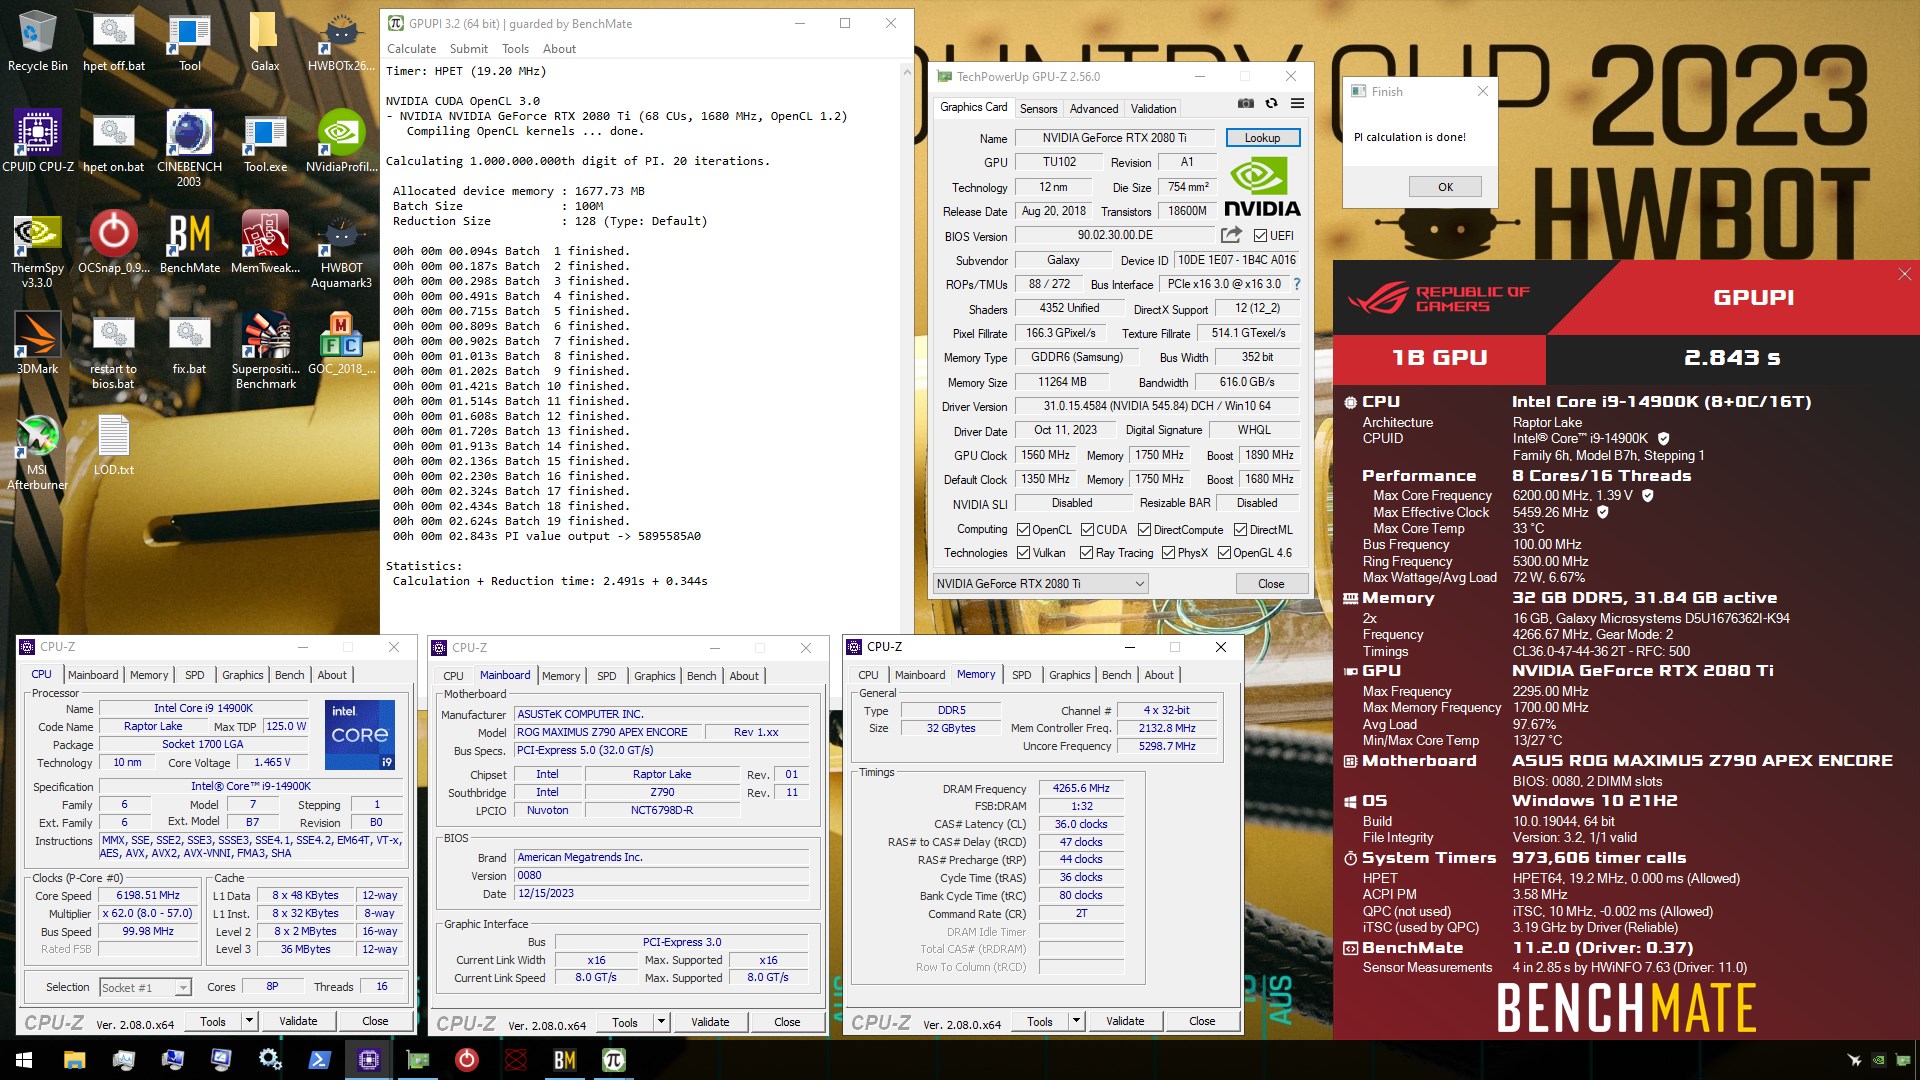Click Lookup button in GPU-Z
The height and width of the screenshot is (1080, 1920).
[x=1262, y=138]
